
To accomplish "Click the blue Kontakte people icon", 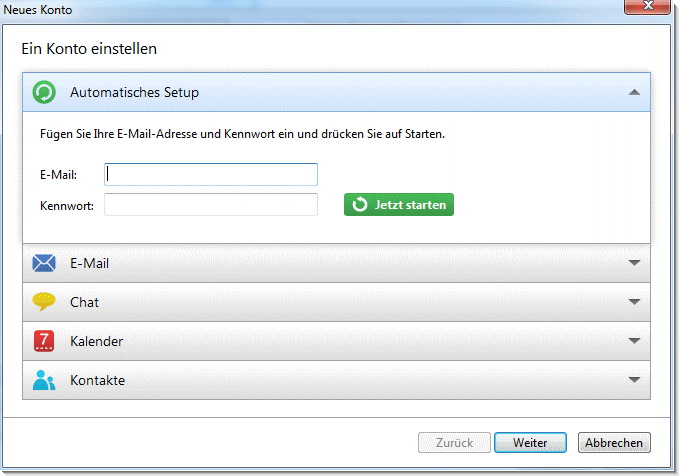I will point(44,380).
